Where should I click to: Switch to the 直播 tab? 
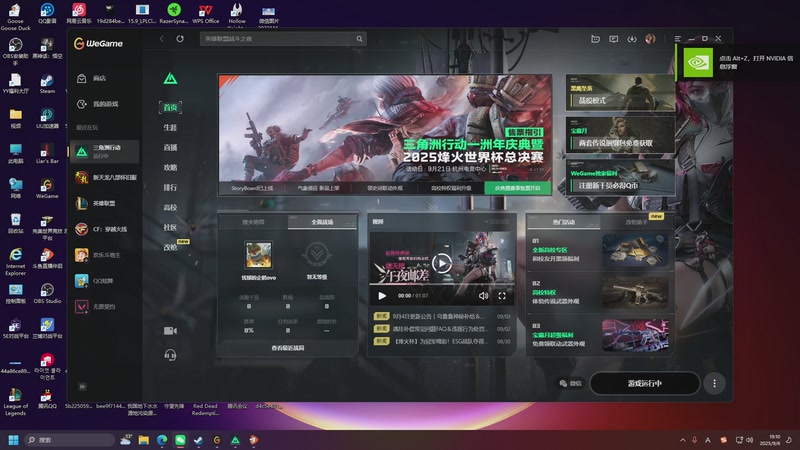pos(170,147)
